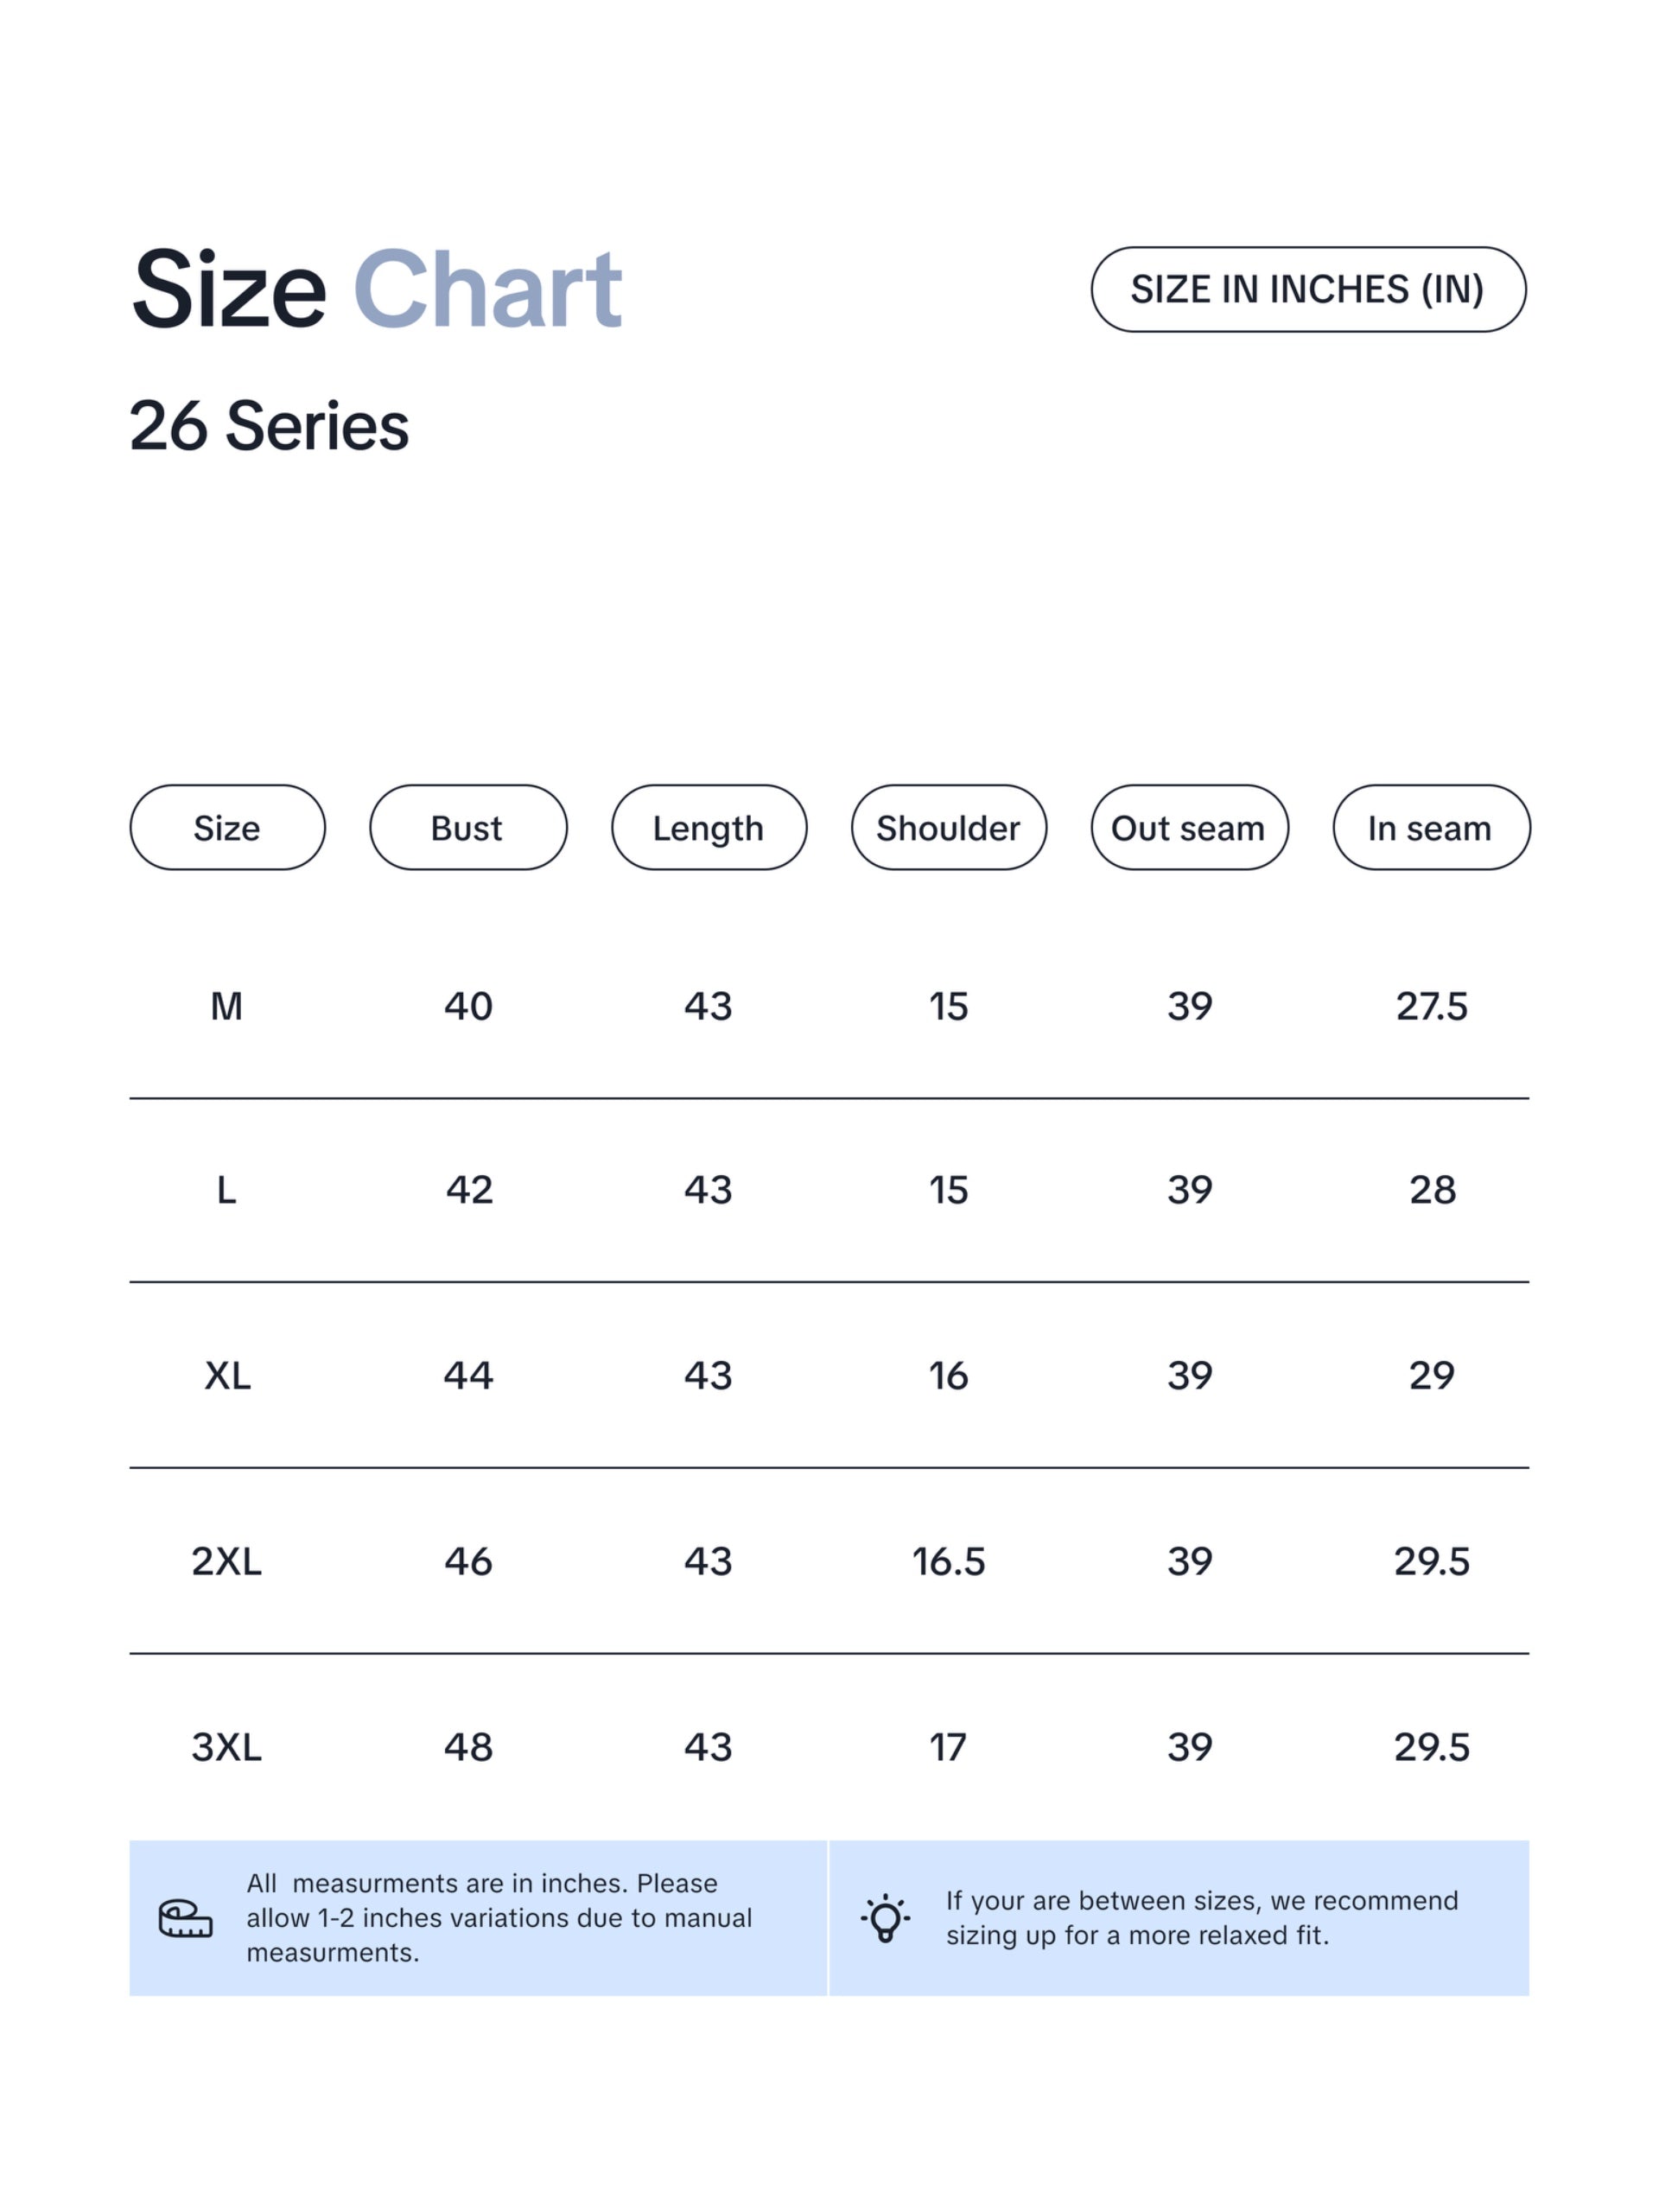Click the measuring tape icon
This screenshot has width=1659, height=2212.
point(186,1918)
